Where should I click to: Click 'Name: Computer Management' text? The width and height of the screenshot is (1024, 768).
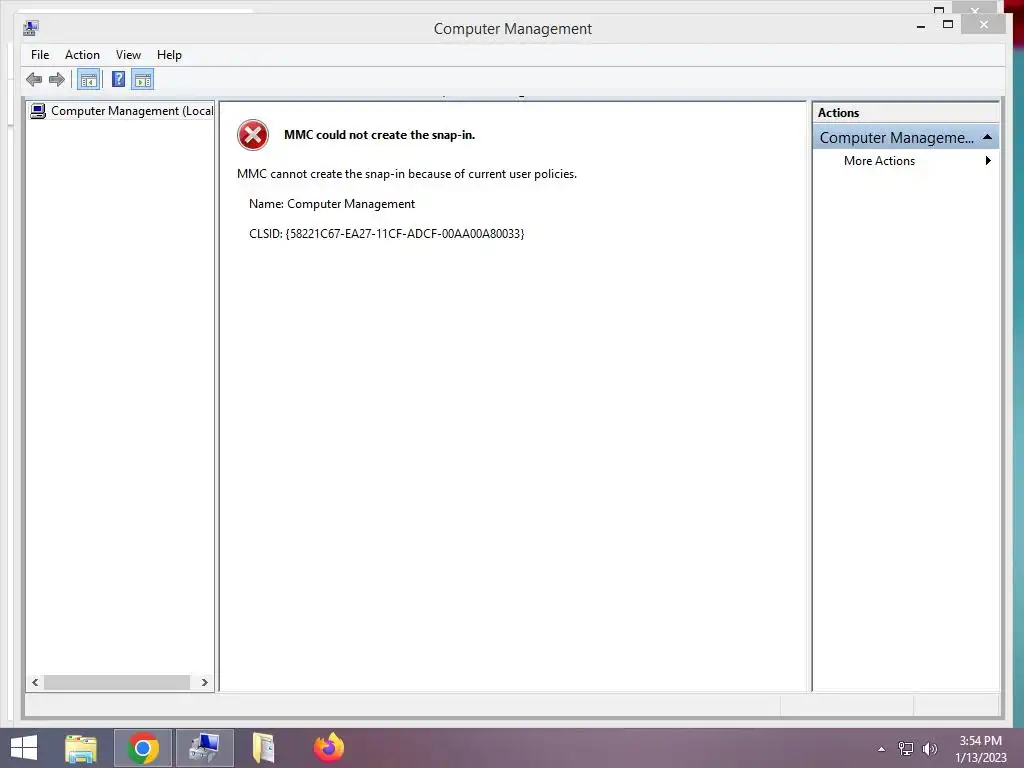[332, 204]
